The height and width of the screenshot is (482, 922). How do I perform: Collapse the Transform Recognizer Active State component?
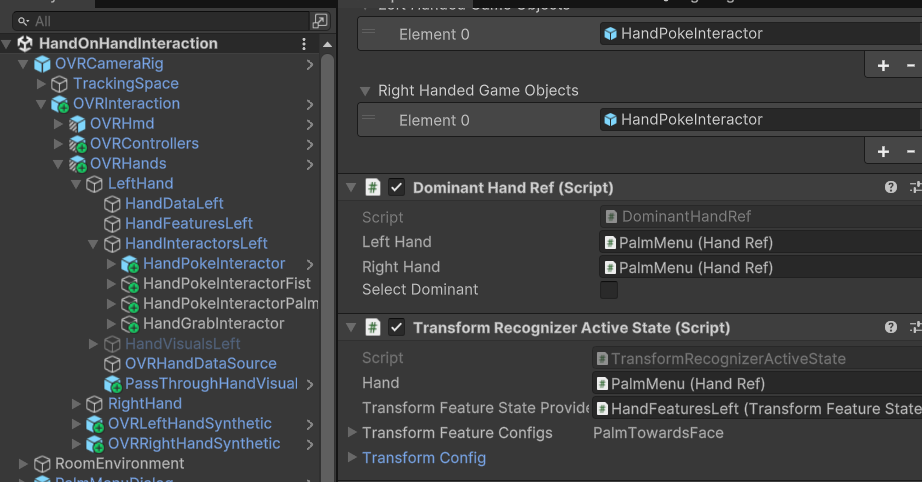[x=351, y=327]
